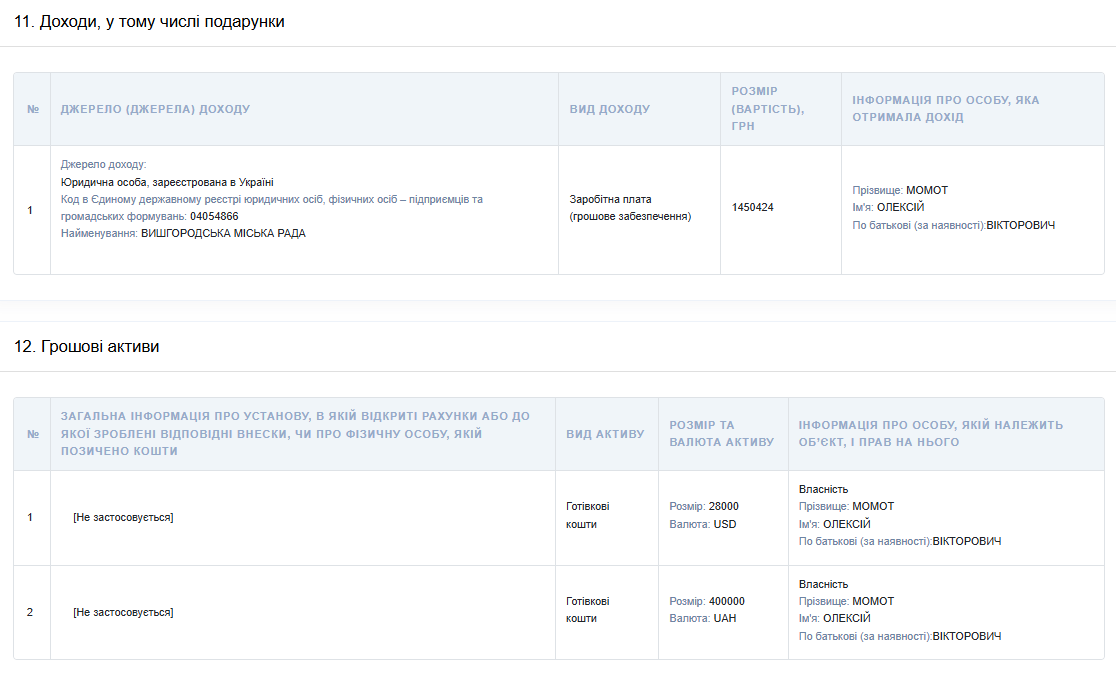Select the "Джерело (джерела) доходу" column header
The image size is (1116, 677).
pos(155,109)
